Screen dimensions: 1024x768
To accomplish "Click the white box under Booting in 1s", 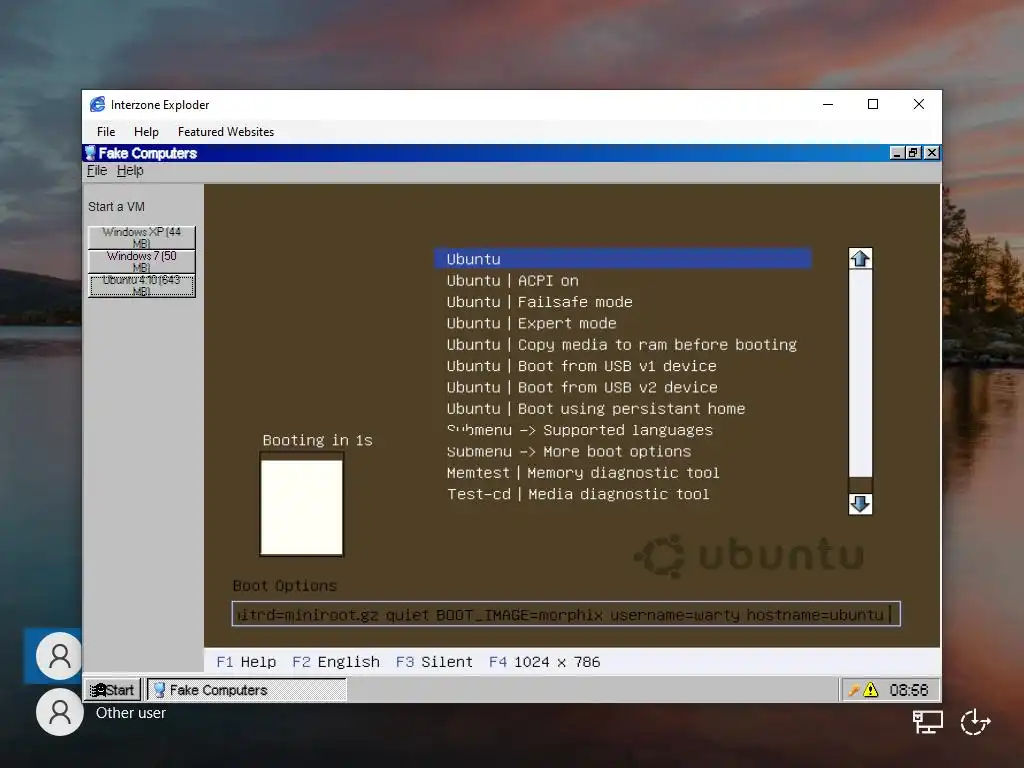I will 302,507.
